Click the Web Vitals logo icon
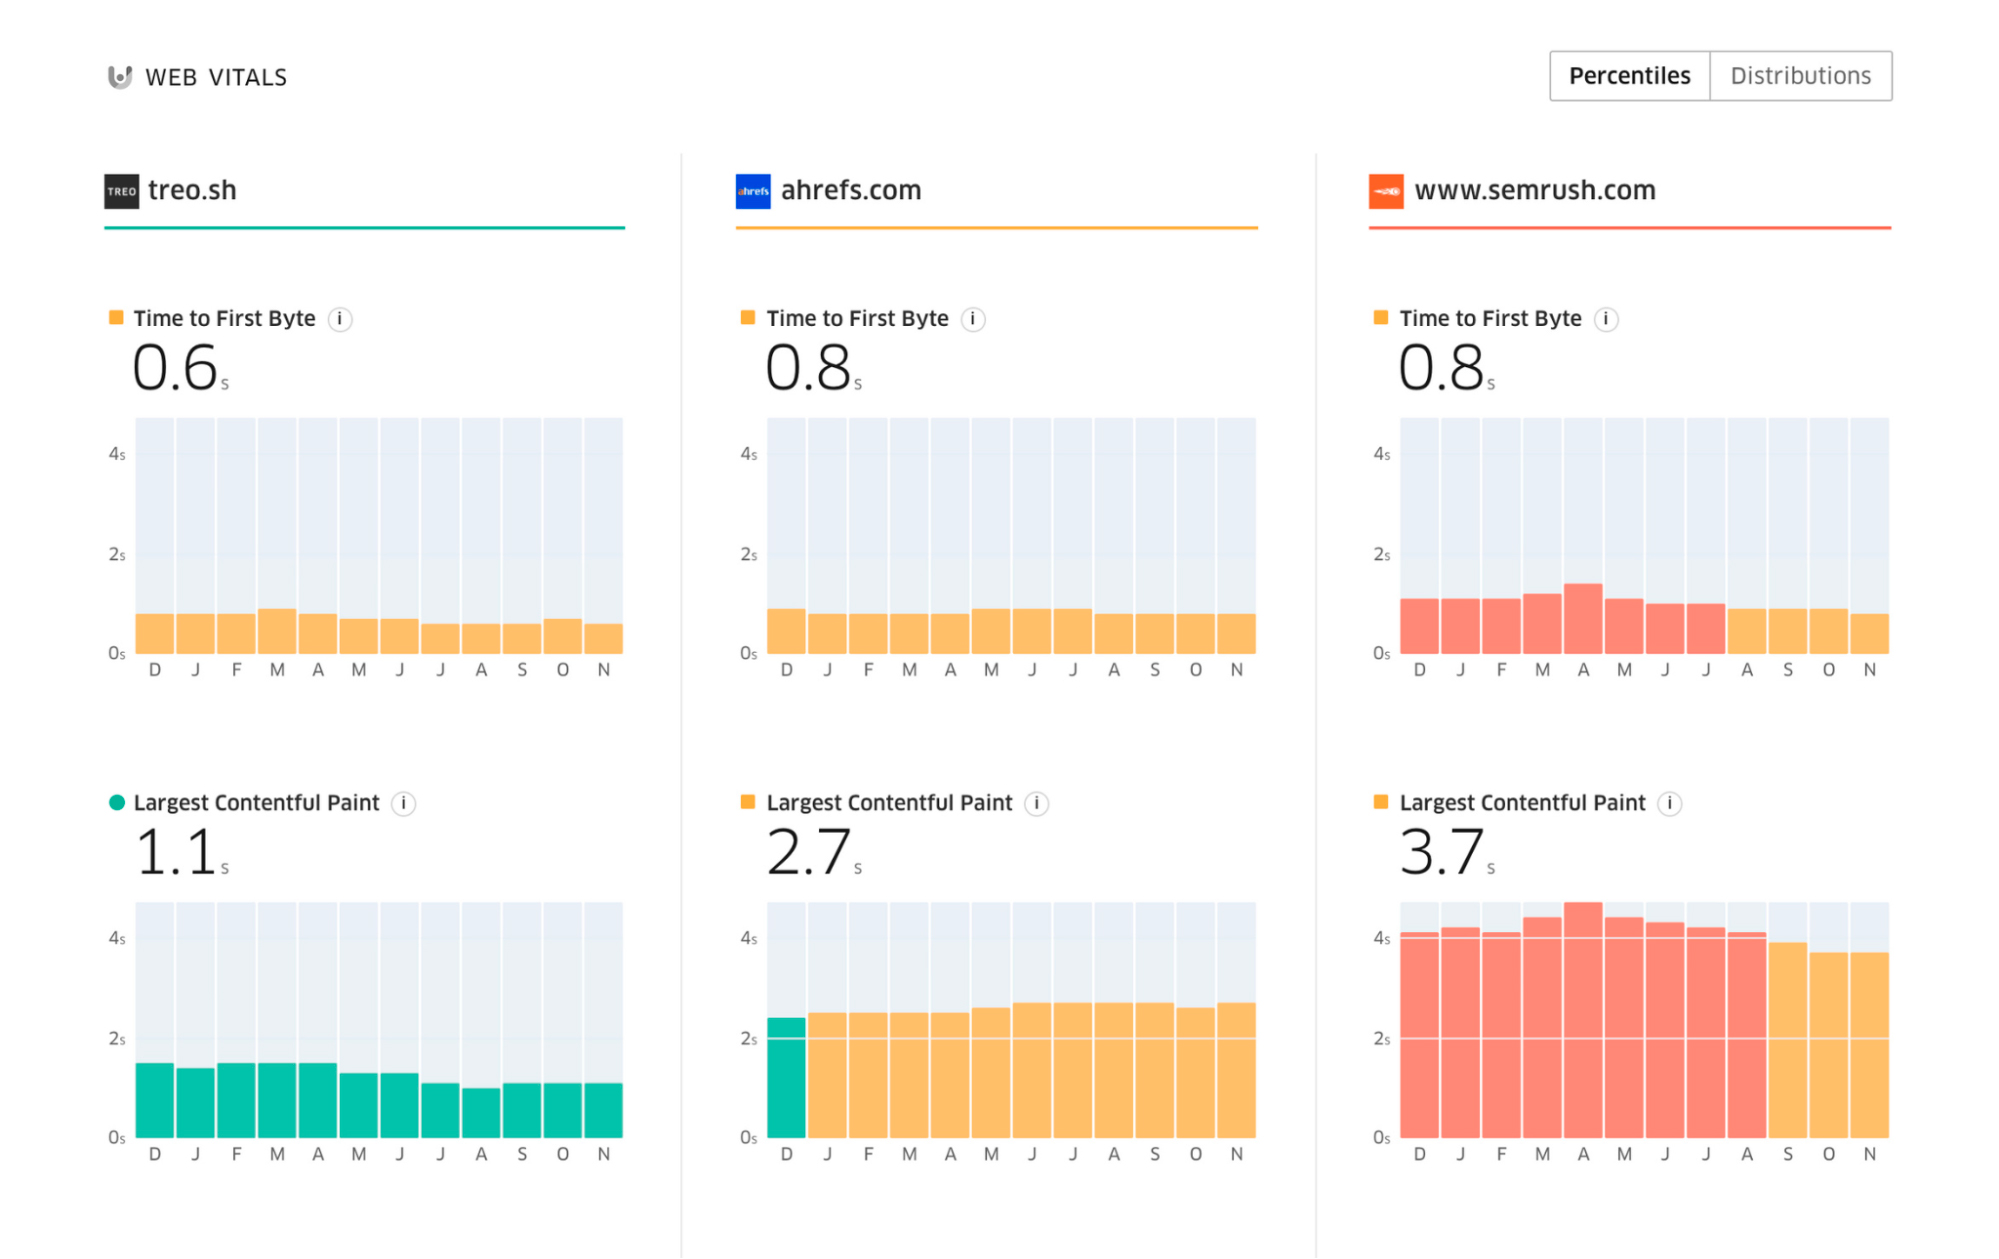 point(119,77)
